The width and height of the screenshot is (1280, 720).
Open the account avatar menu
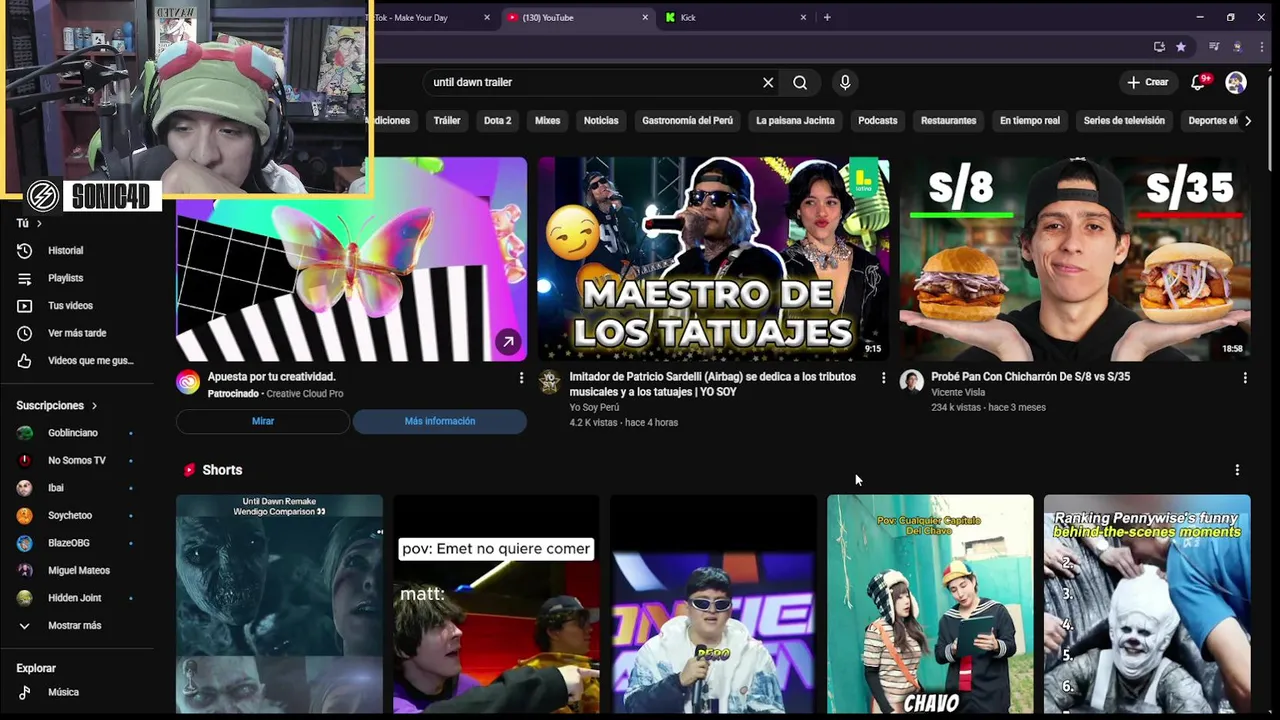[1236, 83]
